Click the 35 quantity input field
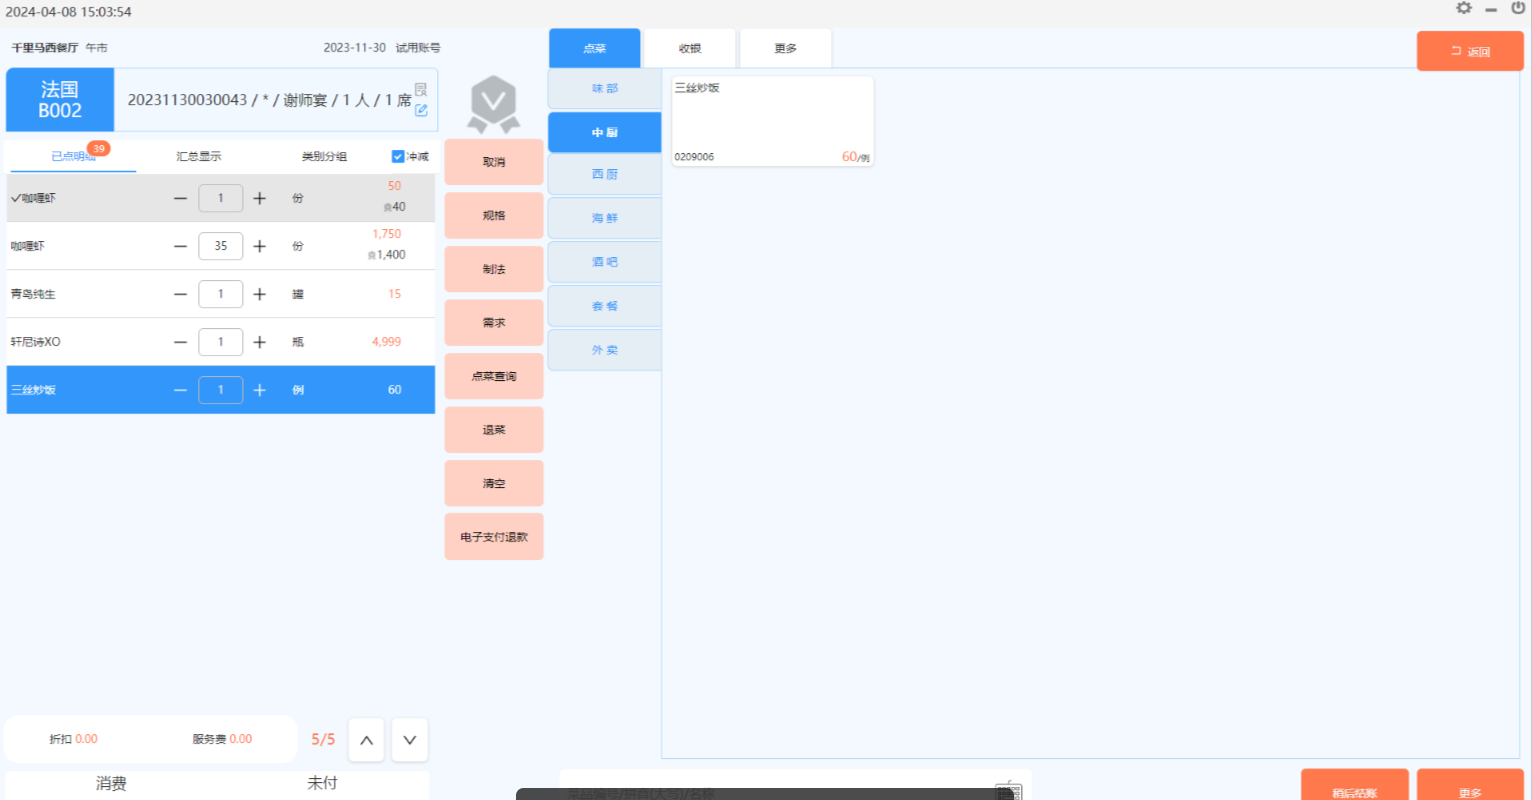 tap(221, 246)
